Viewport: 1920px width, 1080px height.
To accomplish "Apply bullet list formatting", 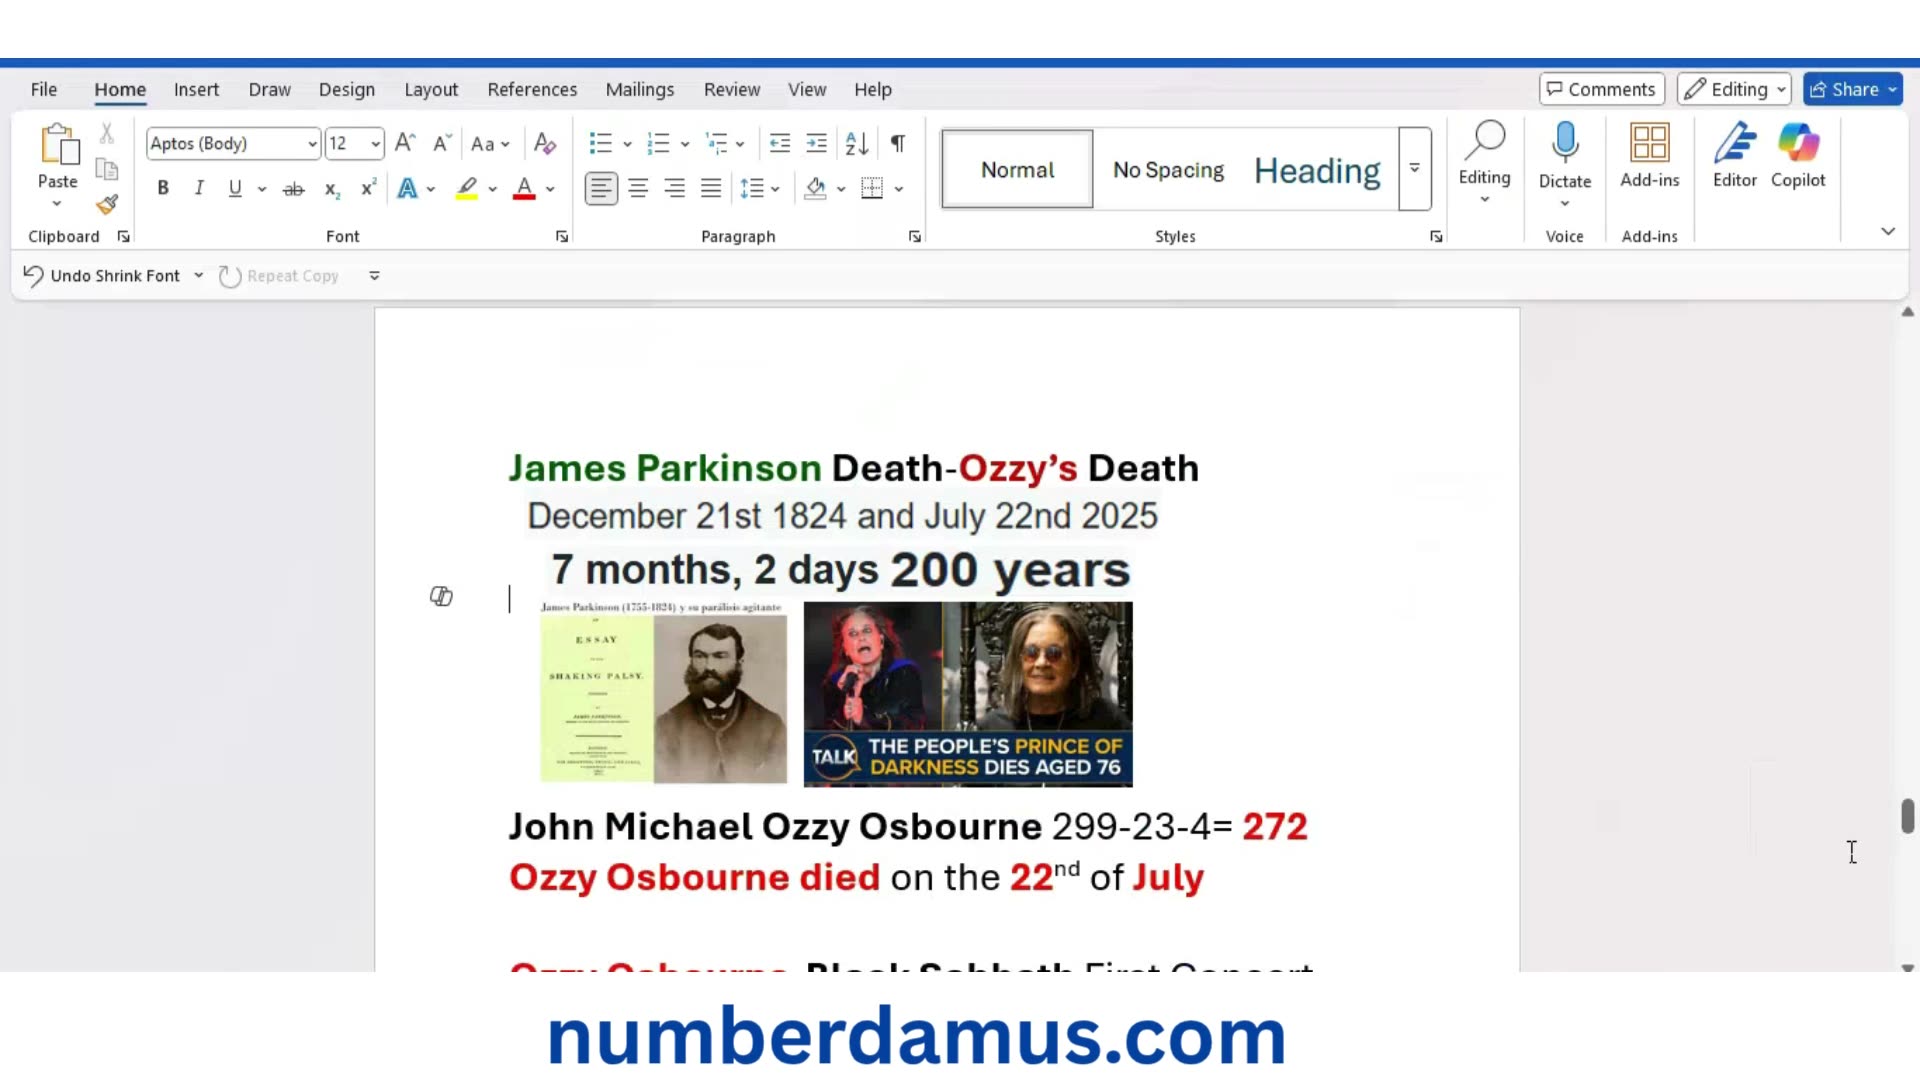I will (x=600, y=144).
